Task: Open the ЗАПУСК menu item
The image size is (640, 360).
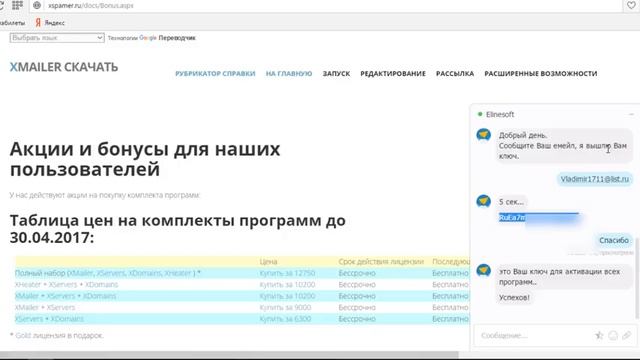Action: (x=336, y=73)
